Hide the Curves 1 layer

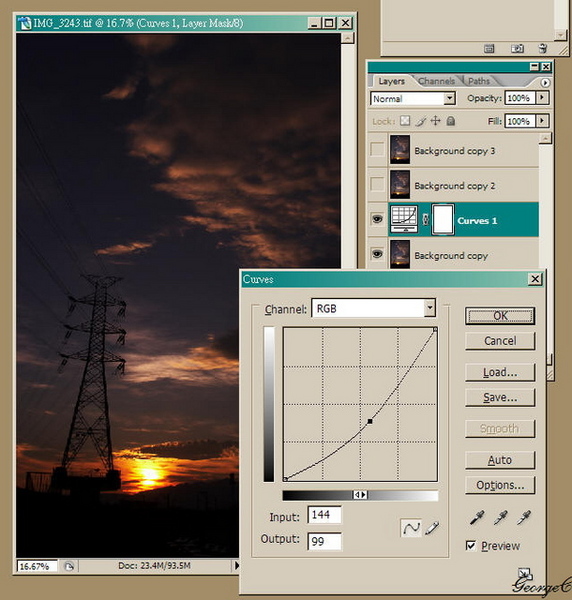tap(377, 219)
